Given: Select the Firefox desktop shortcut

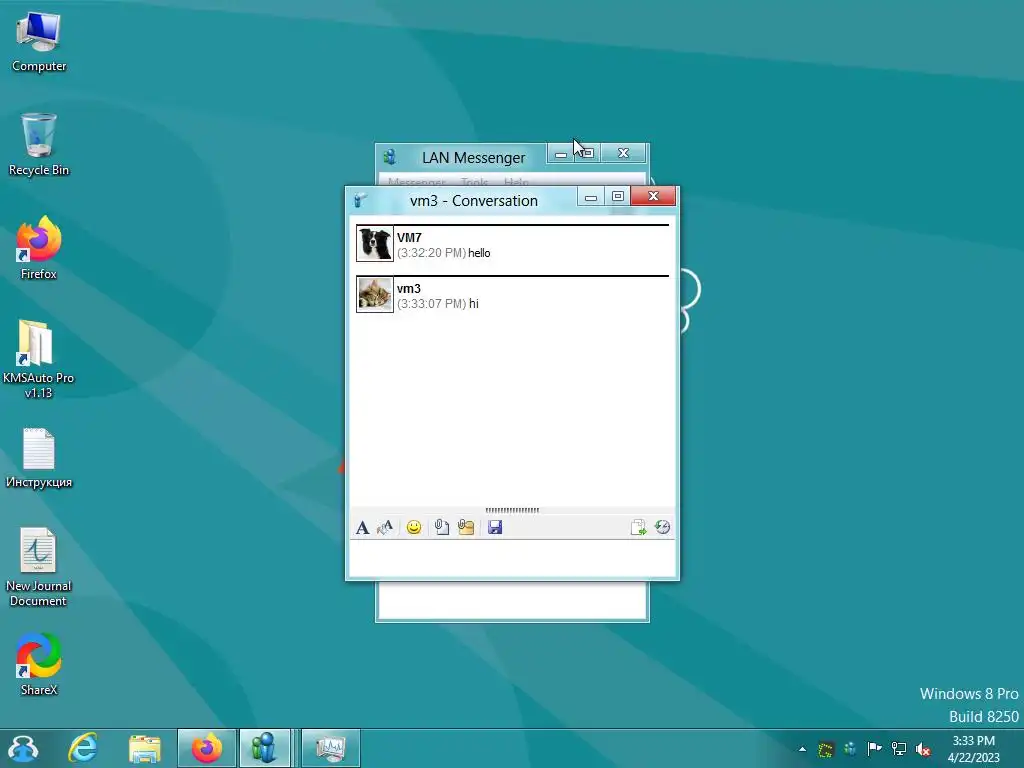Looking at the screenshot, I should click(x=39, y=248).
